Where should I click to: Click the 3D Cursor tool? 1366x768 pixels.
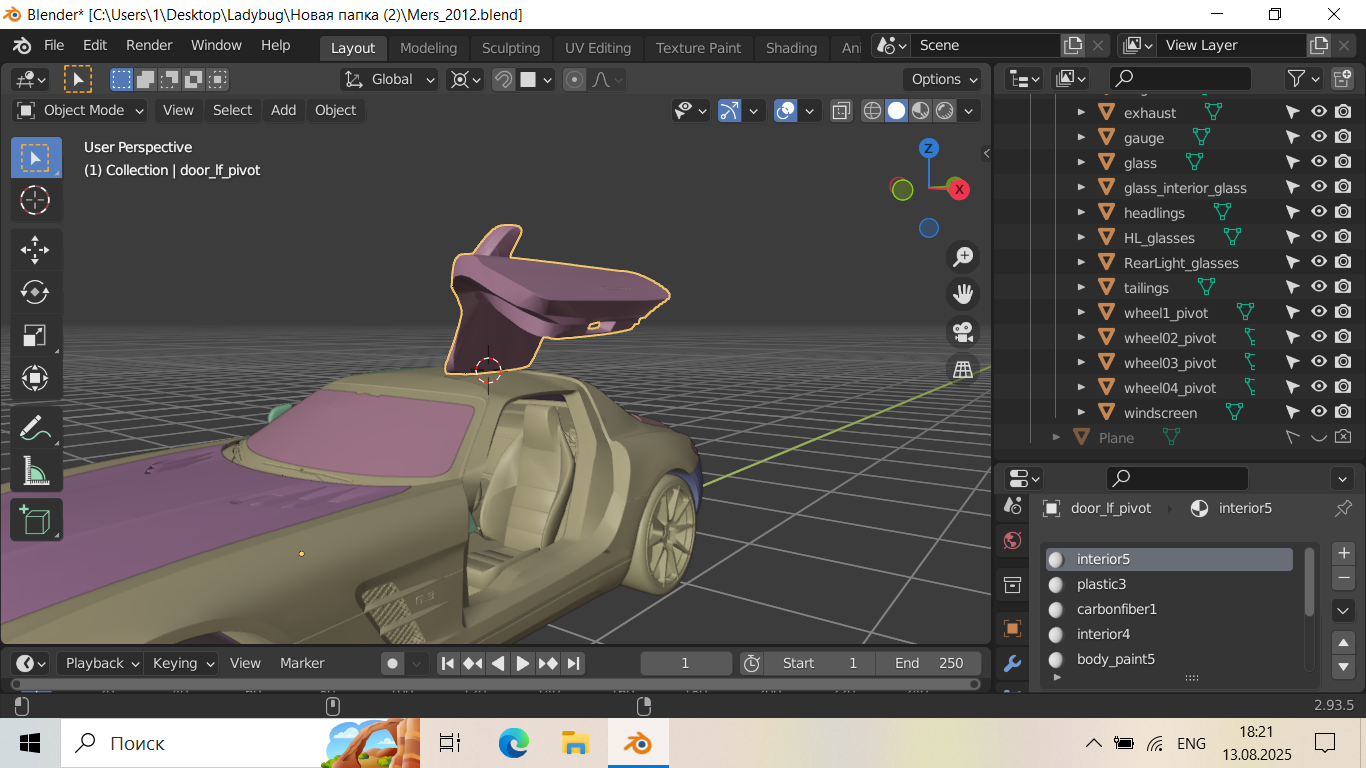click(x=35, y=200)
